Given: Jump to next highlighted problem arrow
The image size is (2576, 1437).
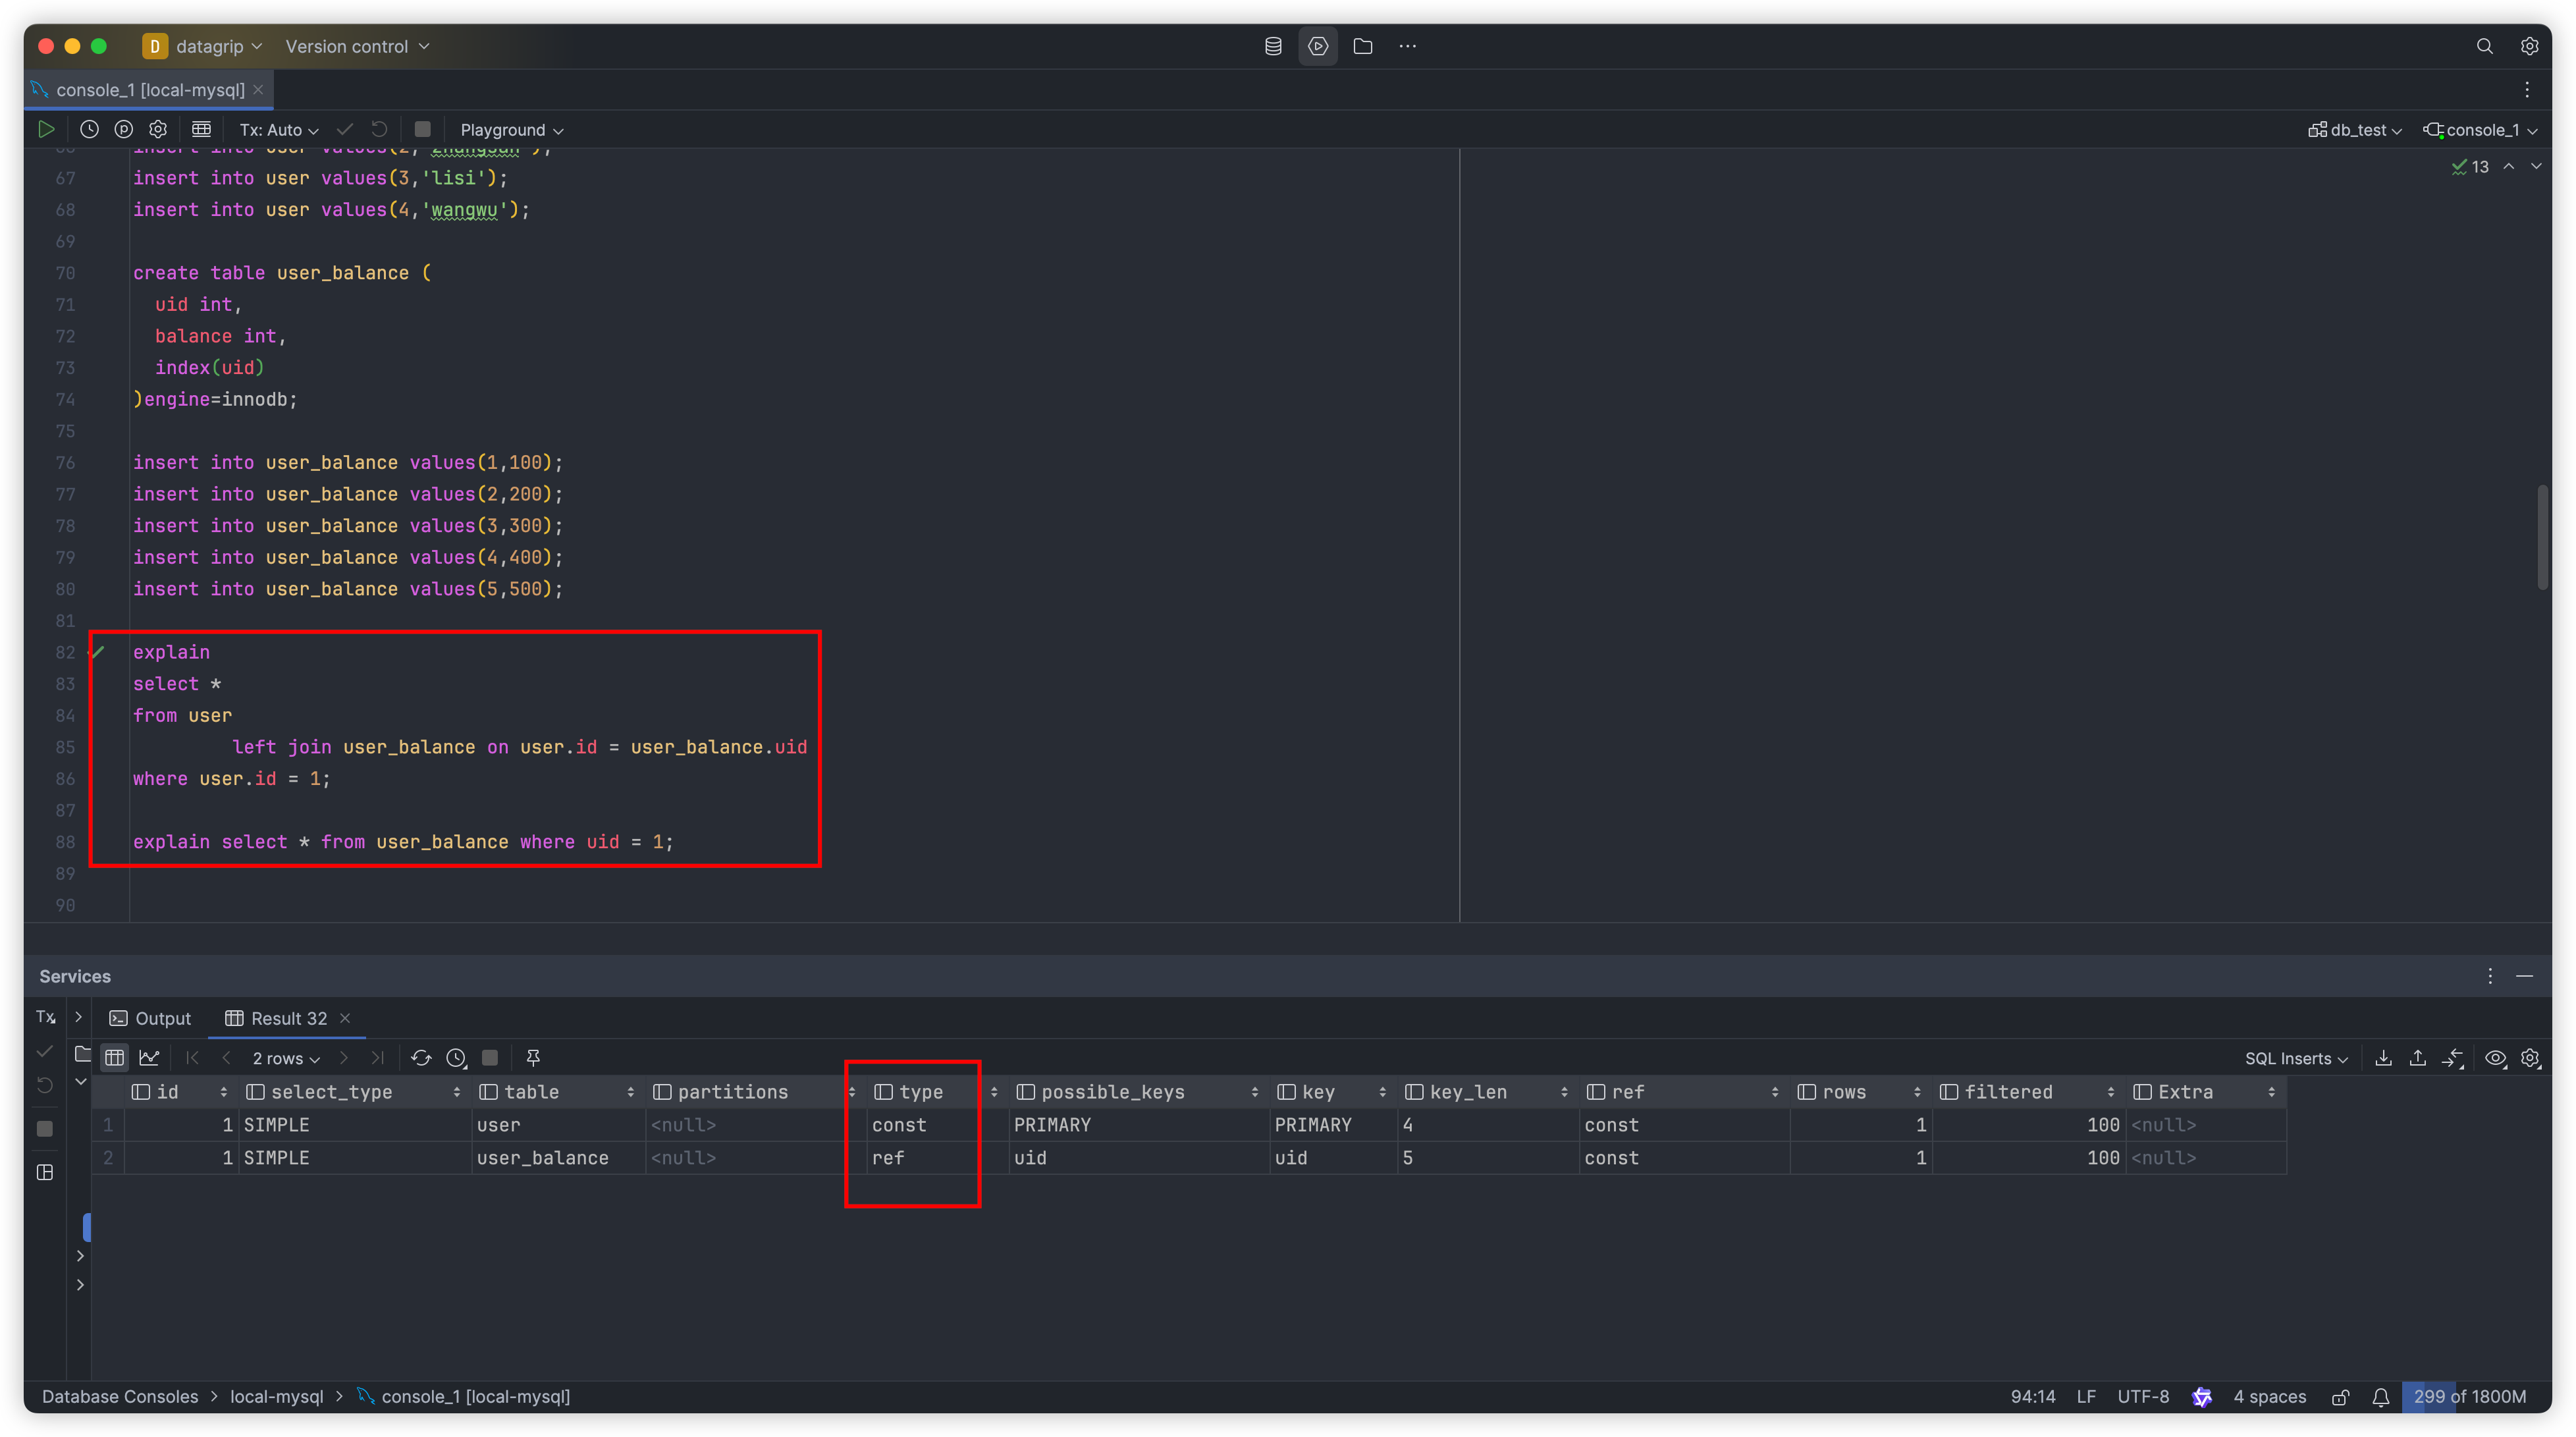Looking at the screenshot, I should (x=2537, y=166).
